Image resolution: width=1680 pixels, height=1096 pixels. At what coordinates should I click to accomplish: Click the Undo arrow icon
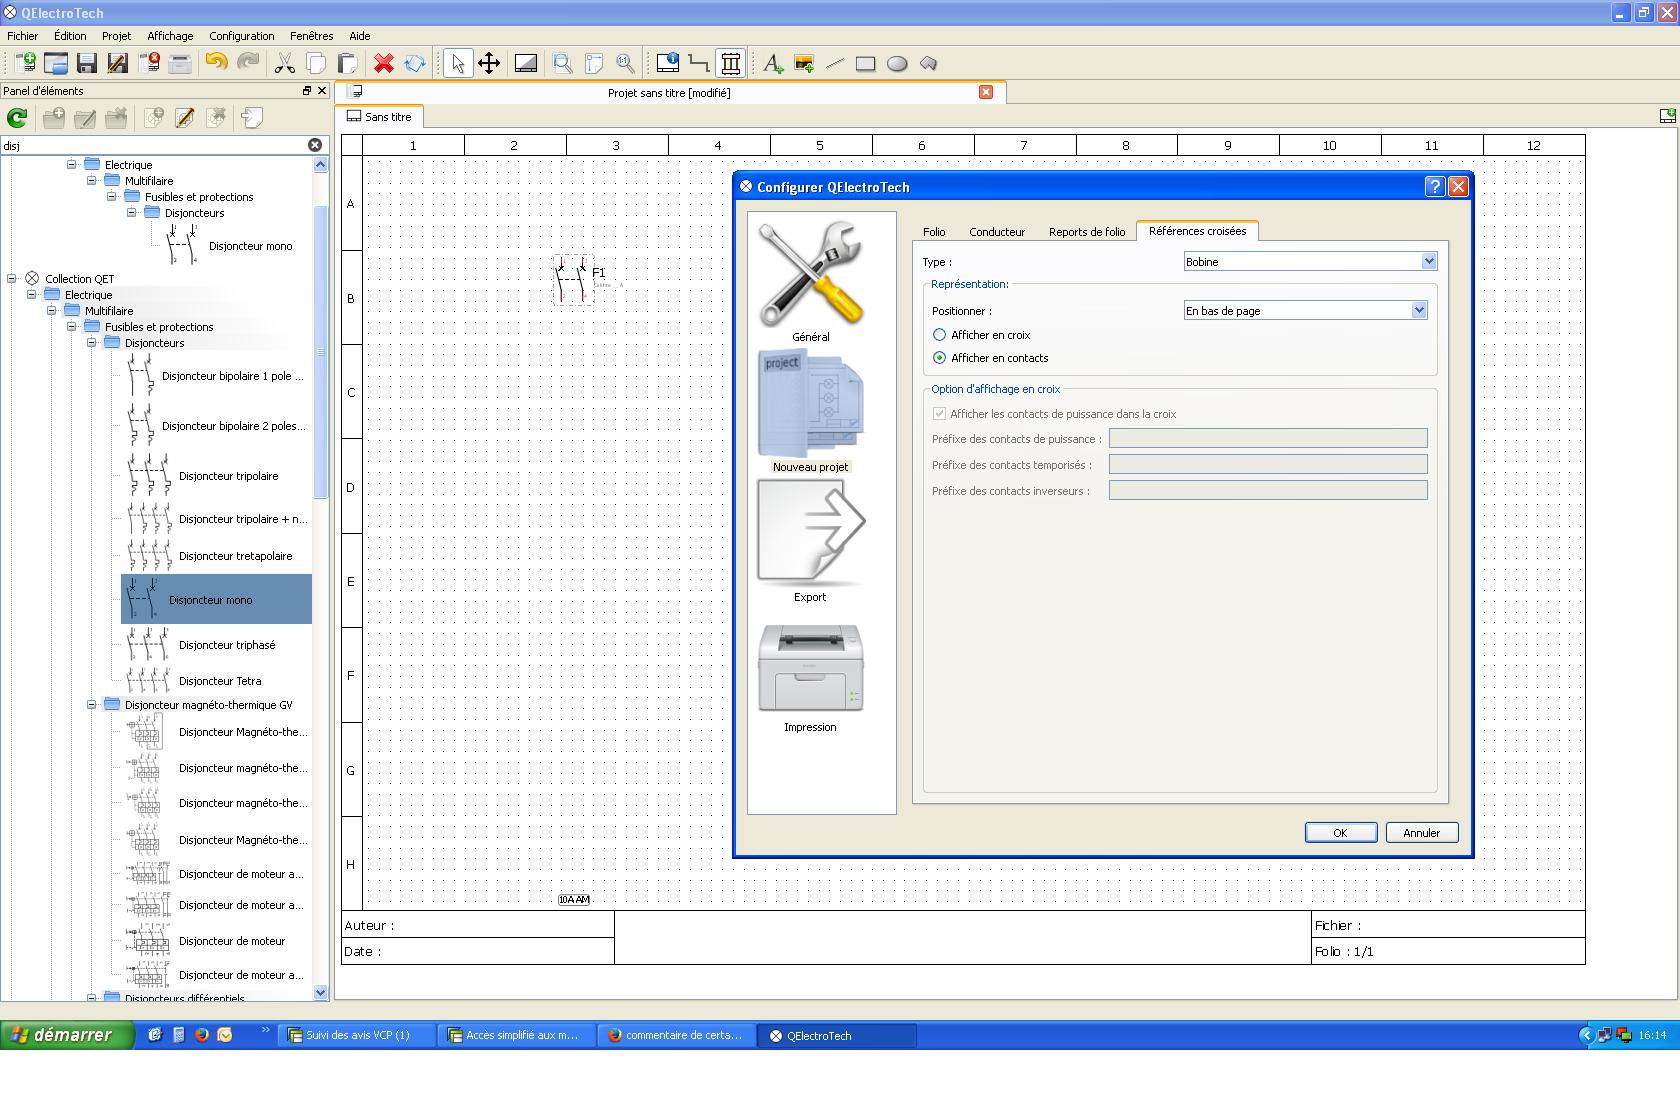pyautogui.click(x=216, y=63)
